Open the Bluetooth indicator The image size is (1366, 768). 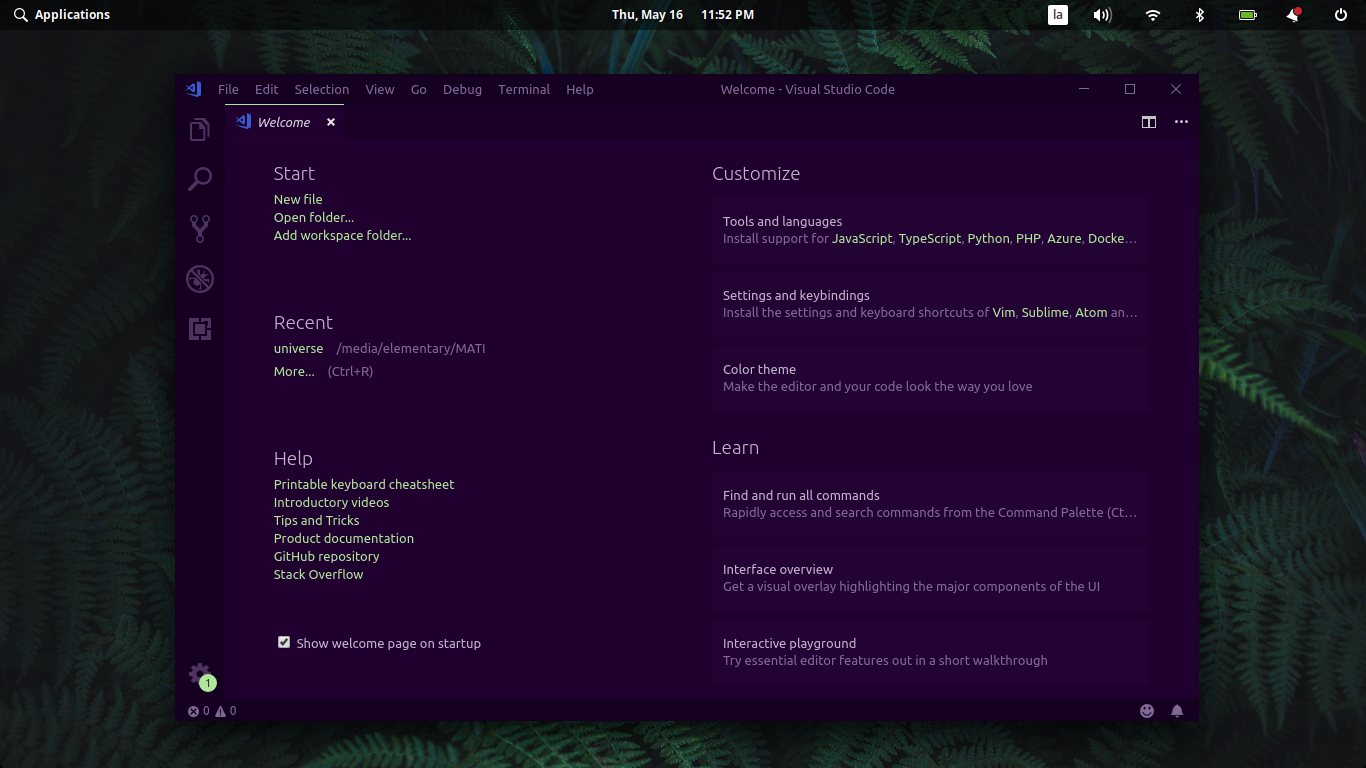tap(1200, 15)
